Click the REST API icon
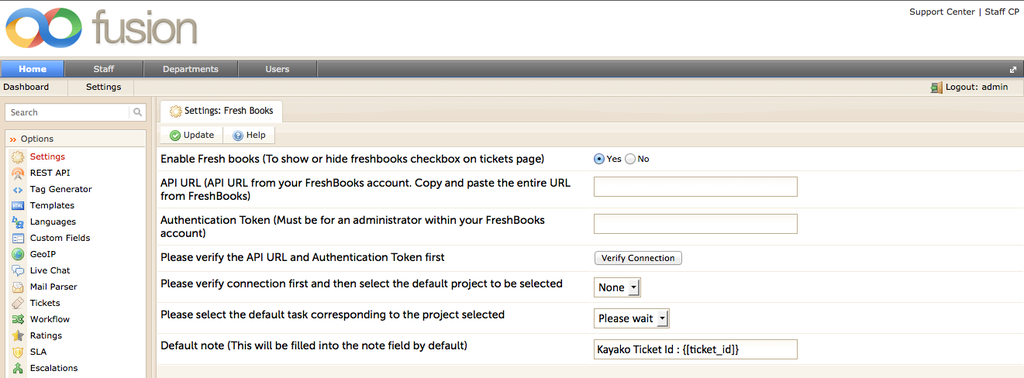 18,173
